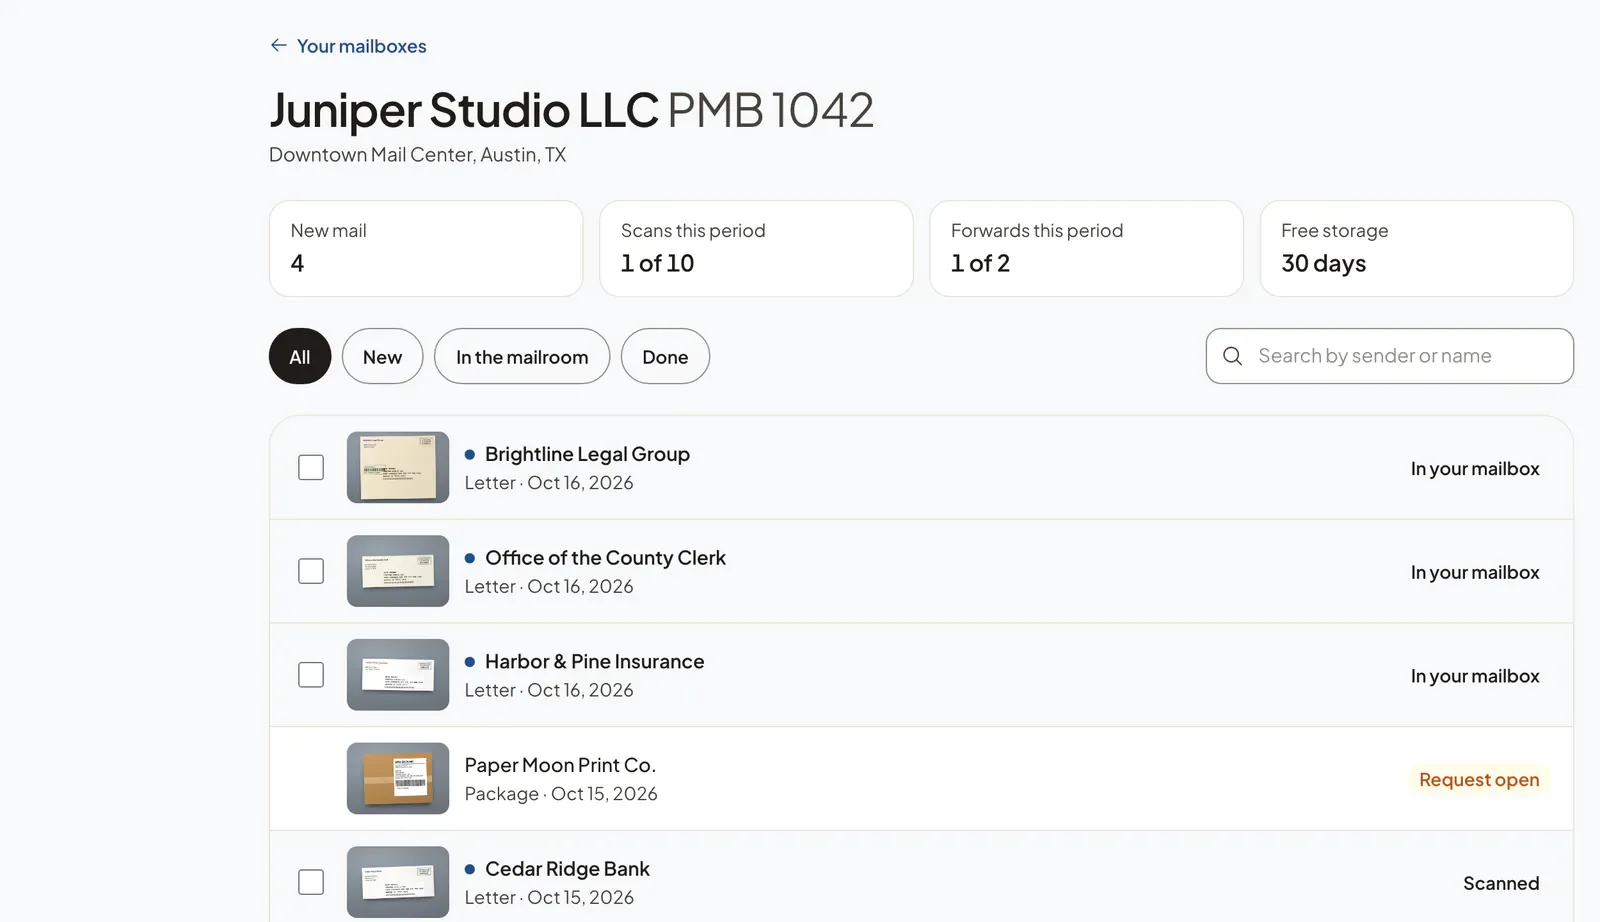The height and width of the screenshot is (922, 1600).
Task: Click the New mail stat card
Action: click(426, 248)
